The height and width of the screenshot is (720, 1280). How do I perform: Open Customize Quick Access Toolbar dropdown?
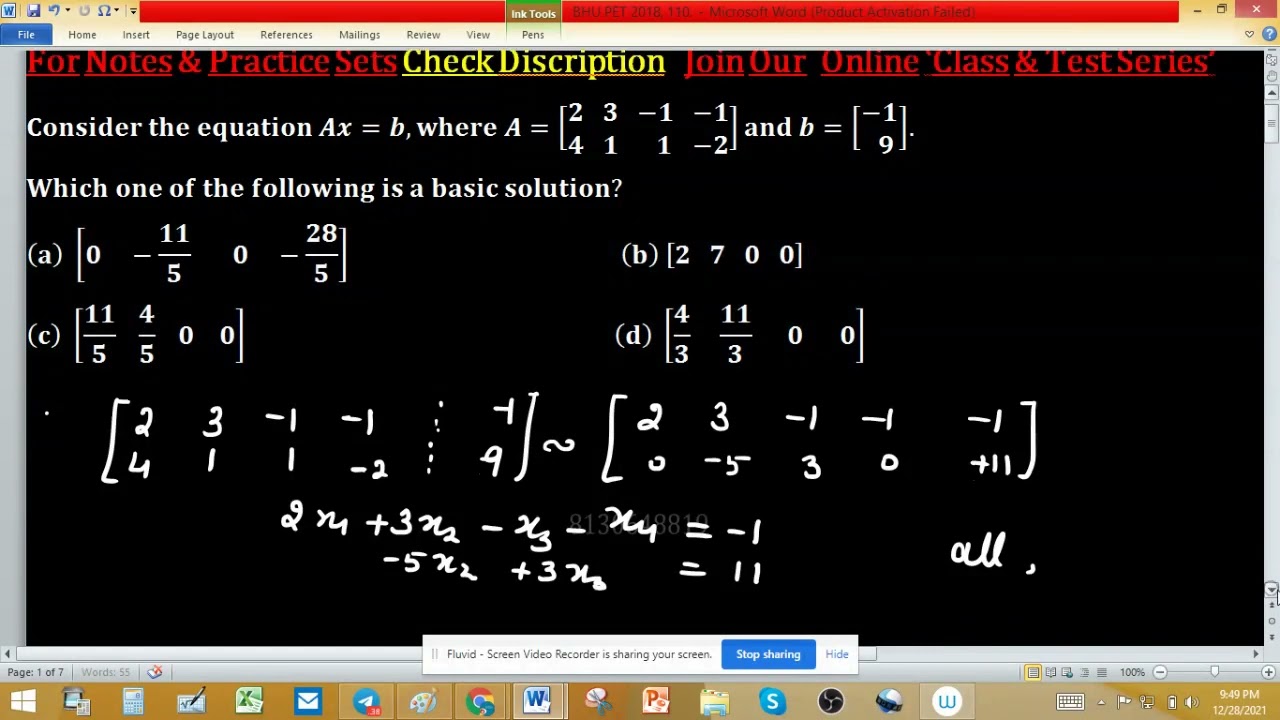[132, 11]
